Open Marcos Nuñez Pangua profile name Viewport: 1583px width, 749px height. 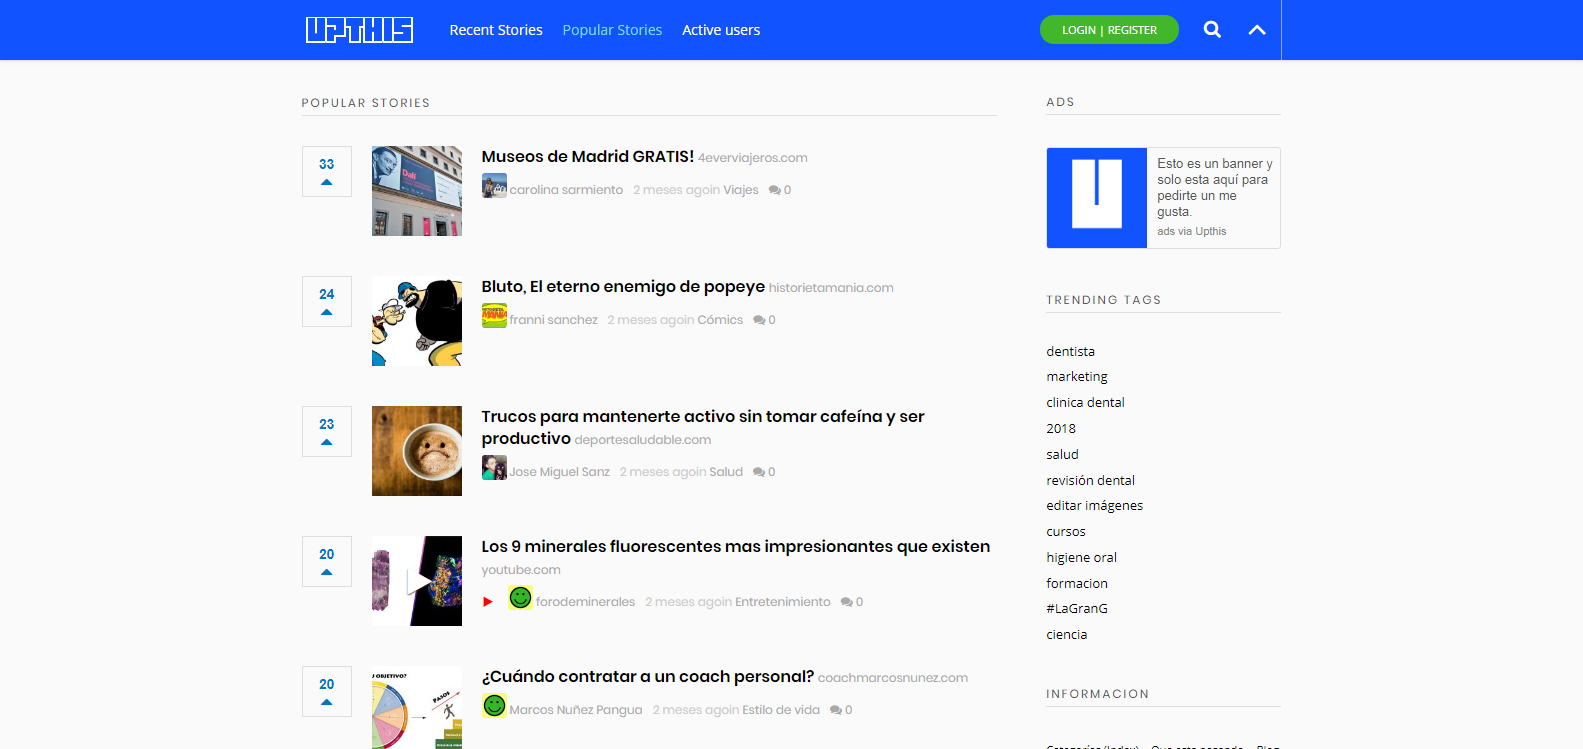coord(575,710)
